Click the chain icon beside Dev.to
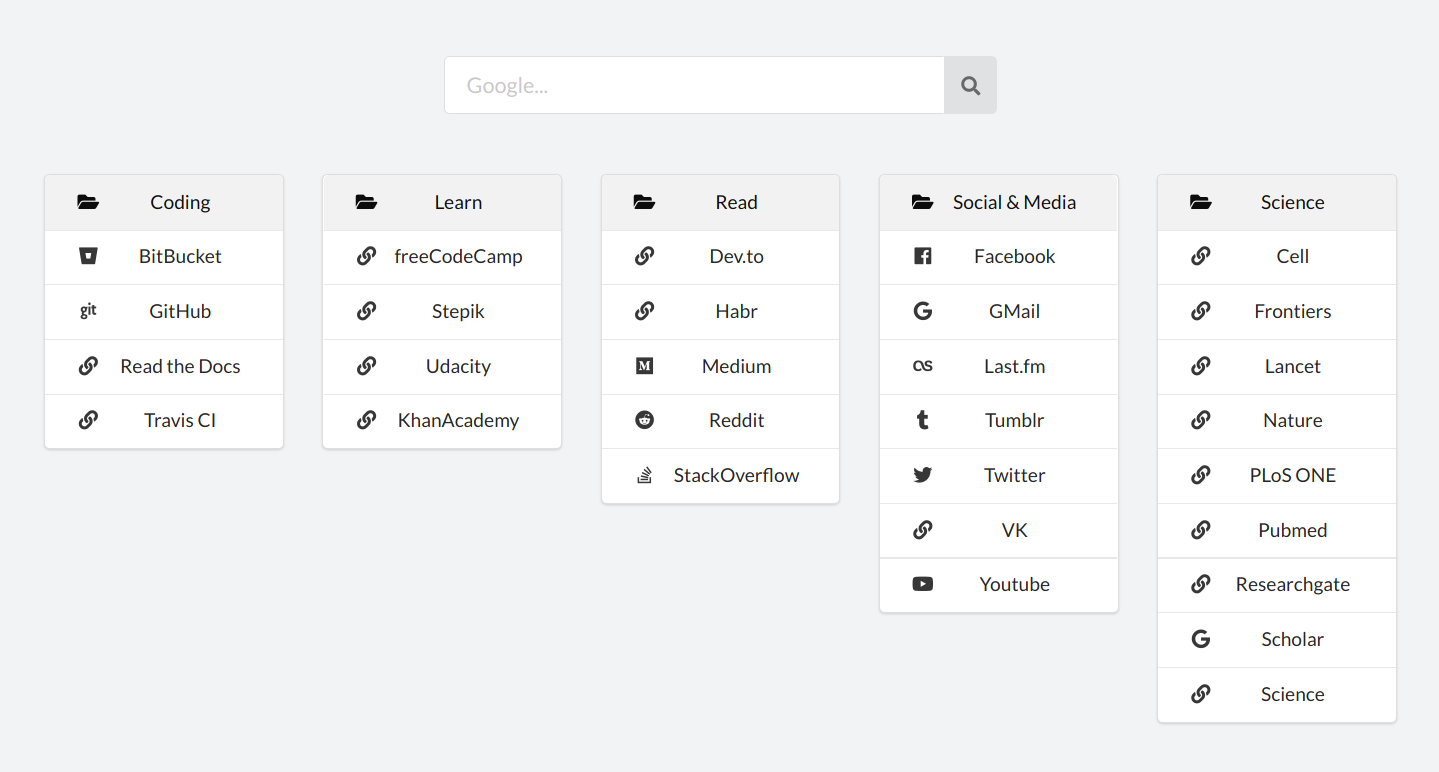The height and width of the screenshot is (772, 1439). tap(644, 256)
